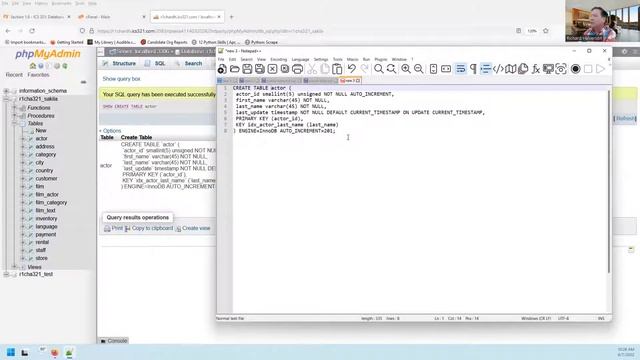Viewport: 640px width, 360px height.
Task: Click phpMyAdmin home icon in sidebar
Action: [33, 66]
